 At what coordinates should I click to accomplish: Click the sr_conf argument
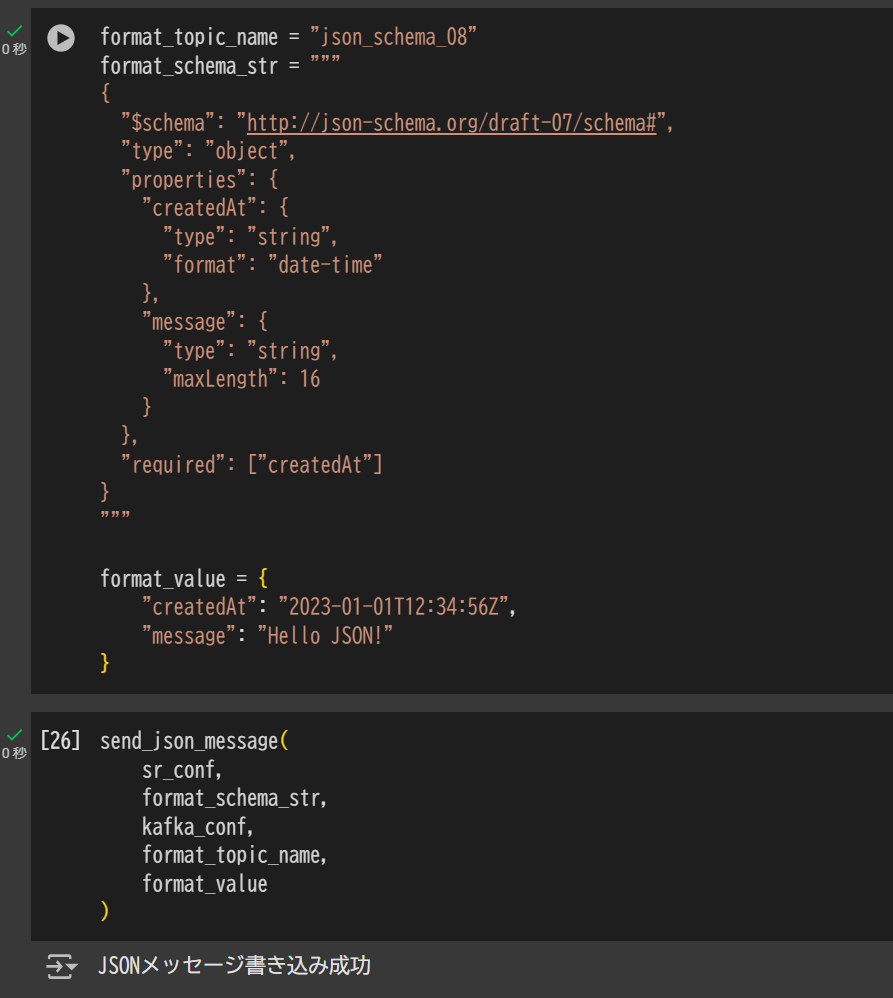[181, 770]
